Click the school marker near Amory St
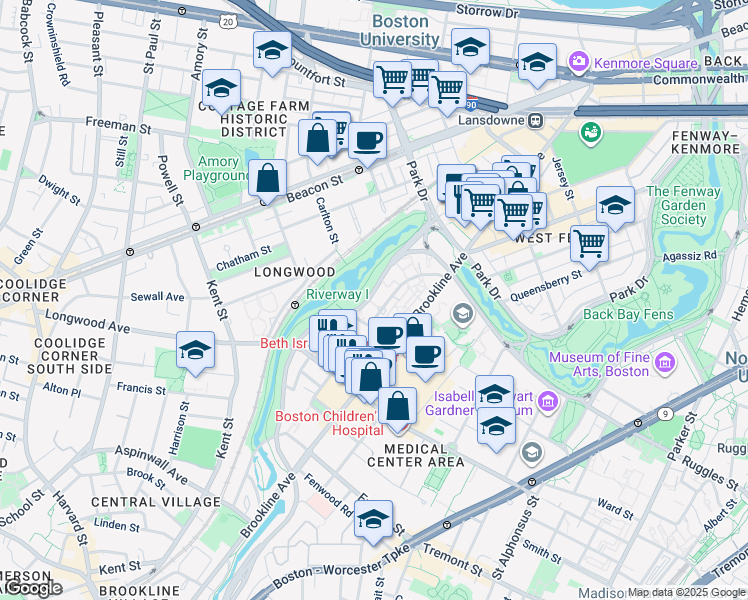Viewport: 748px width, 600px height. [221, 92]
